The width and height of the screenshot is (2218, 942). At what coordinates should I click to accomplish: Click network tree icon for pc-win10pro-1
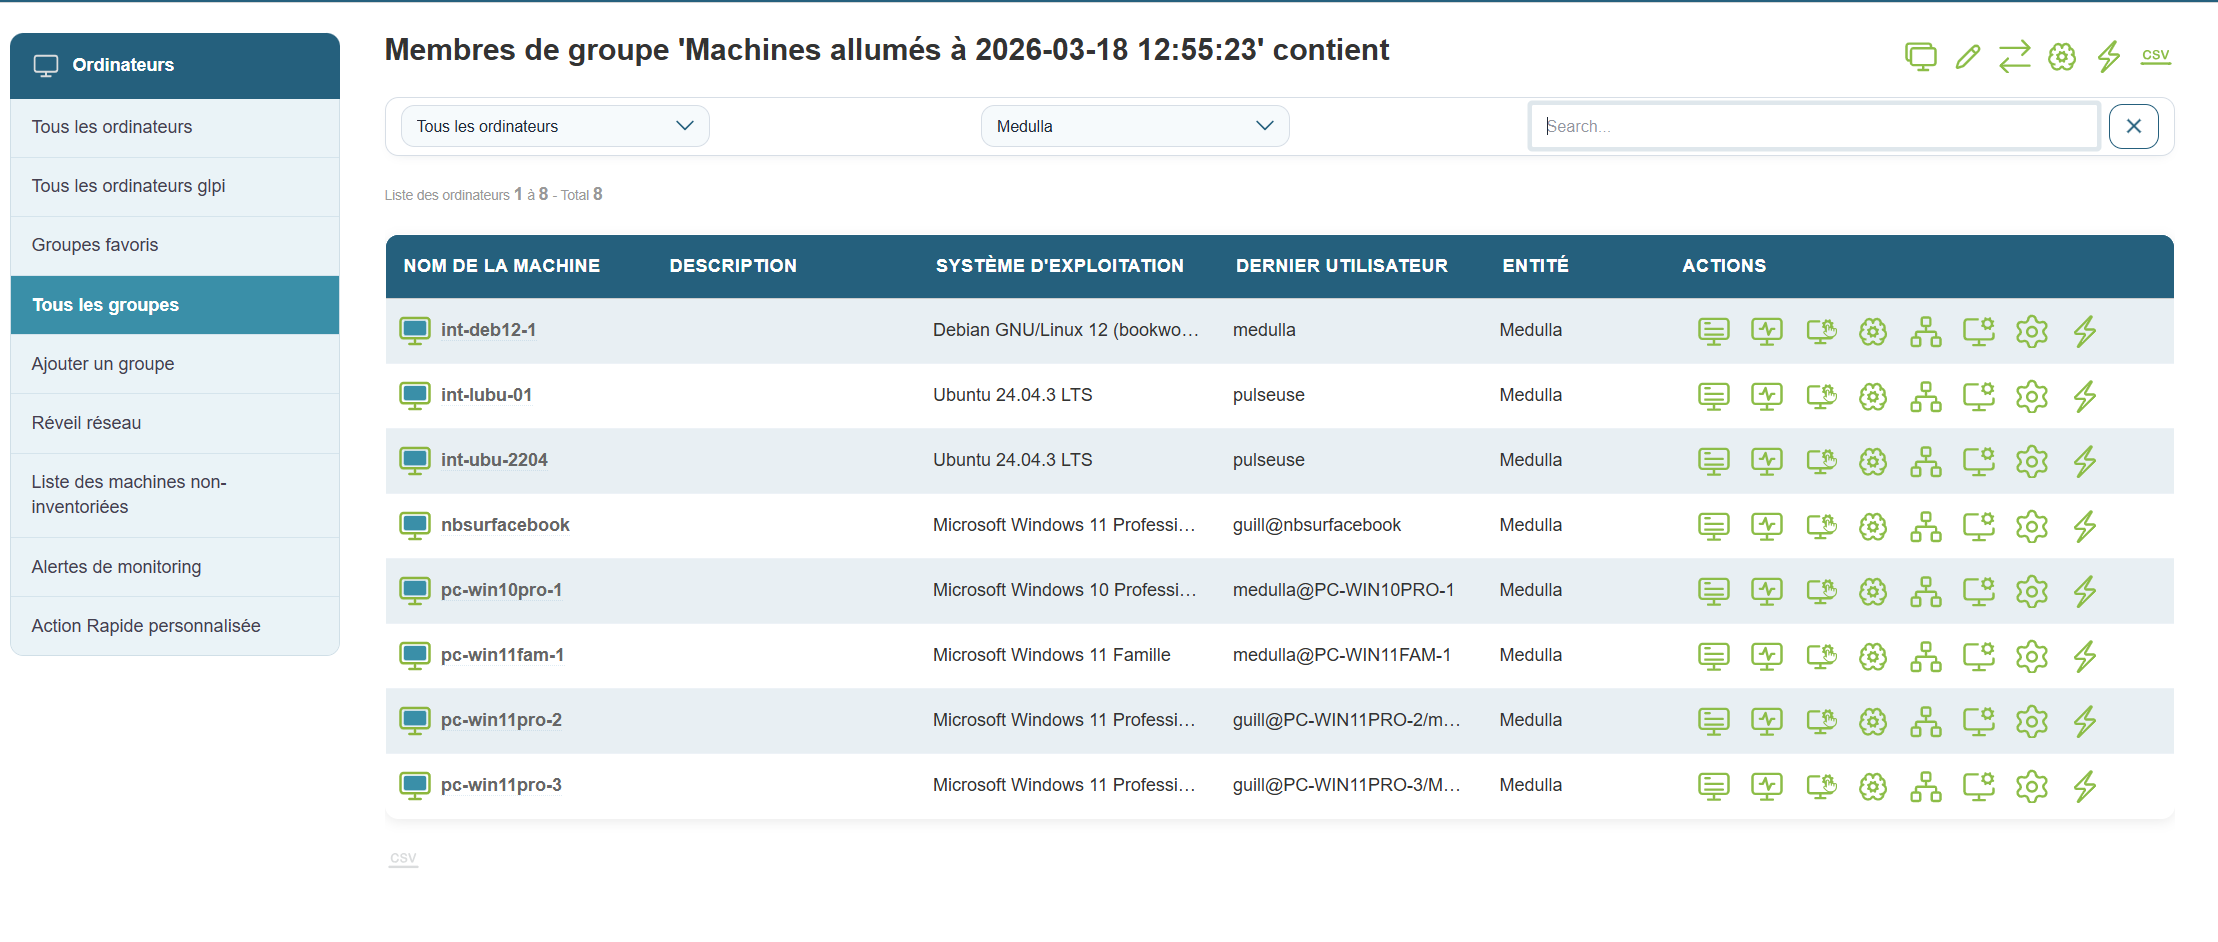point(1925,591)
